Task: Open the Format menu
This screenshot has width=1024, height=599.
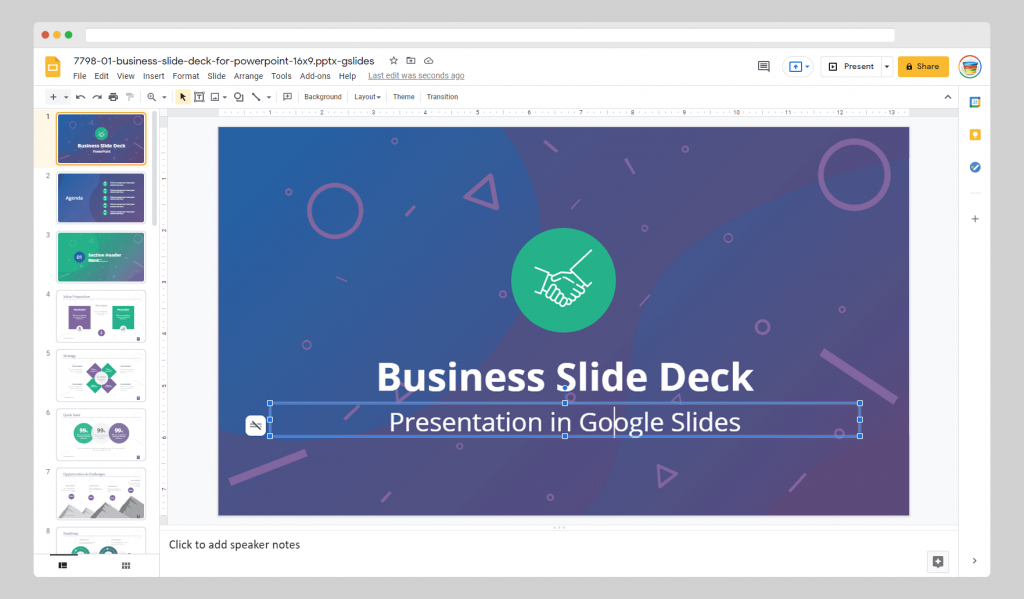Action: click(185, 76)
